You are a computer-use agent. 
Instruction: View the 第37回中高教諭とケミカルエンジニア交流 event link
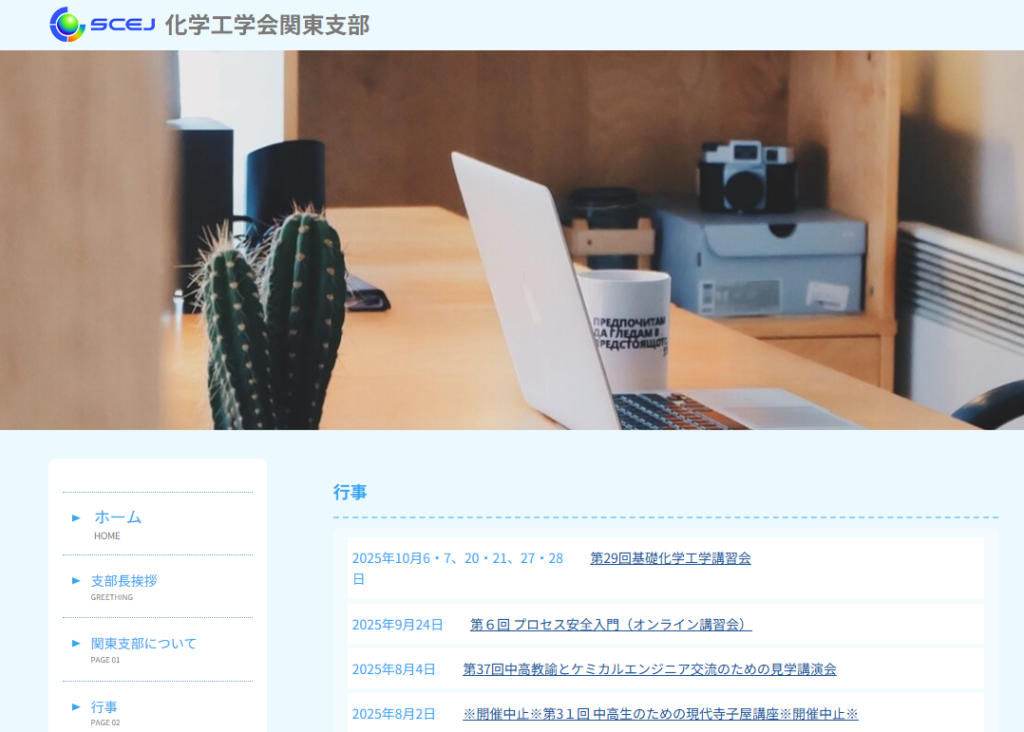pyautogui.click(x=649, y=669)
